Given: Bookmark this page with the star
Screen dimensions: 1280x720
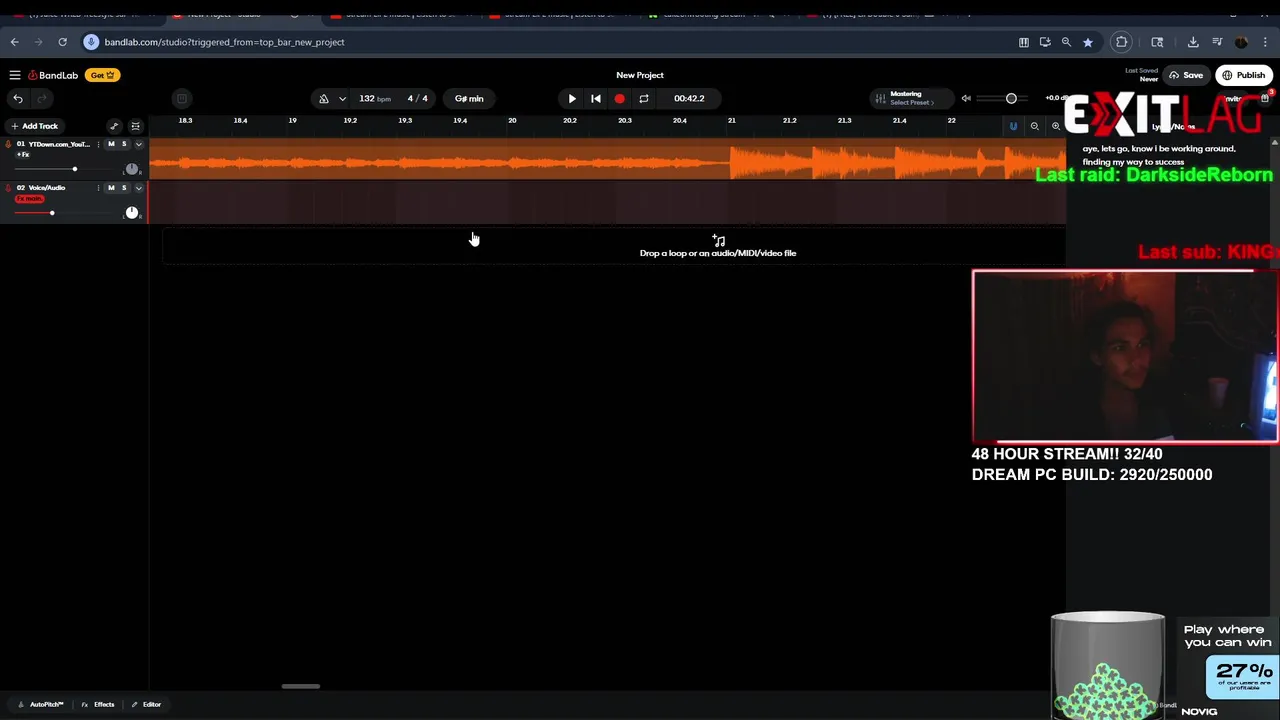Looking at the screenshot, I should click(1088, 42).
